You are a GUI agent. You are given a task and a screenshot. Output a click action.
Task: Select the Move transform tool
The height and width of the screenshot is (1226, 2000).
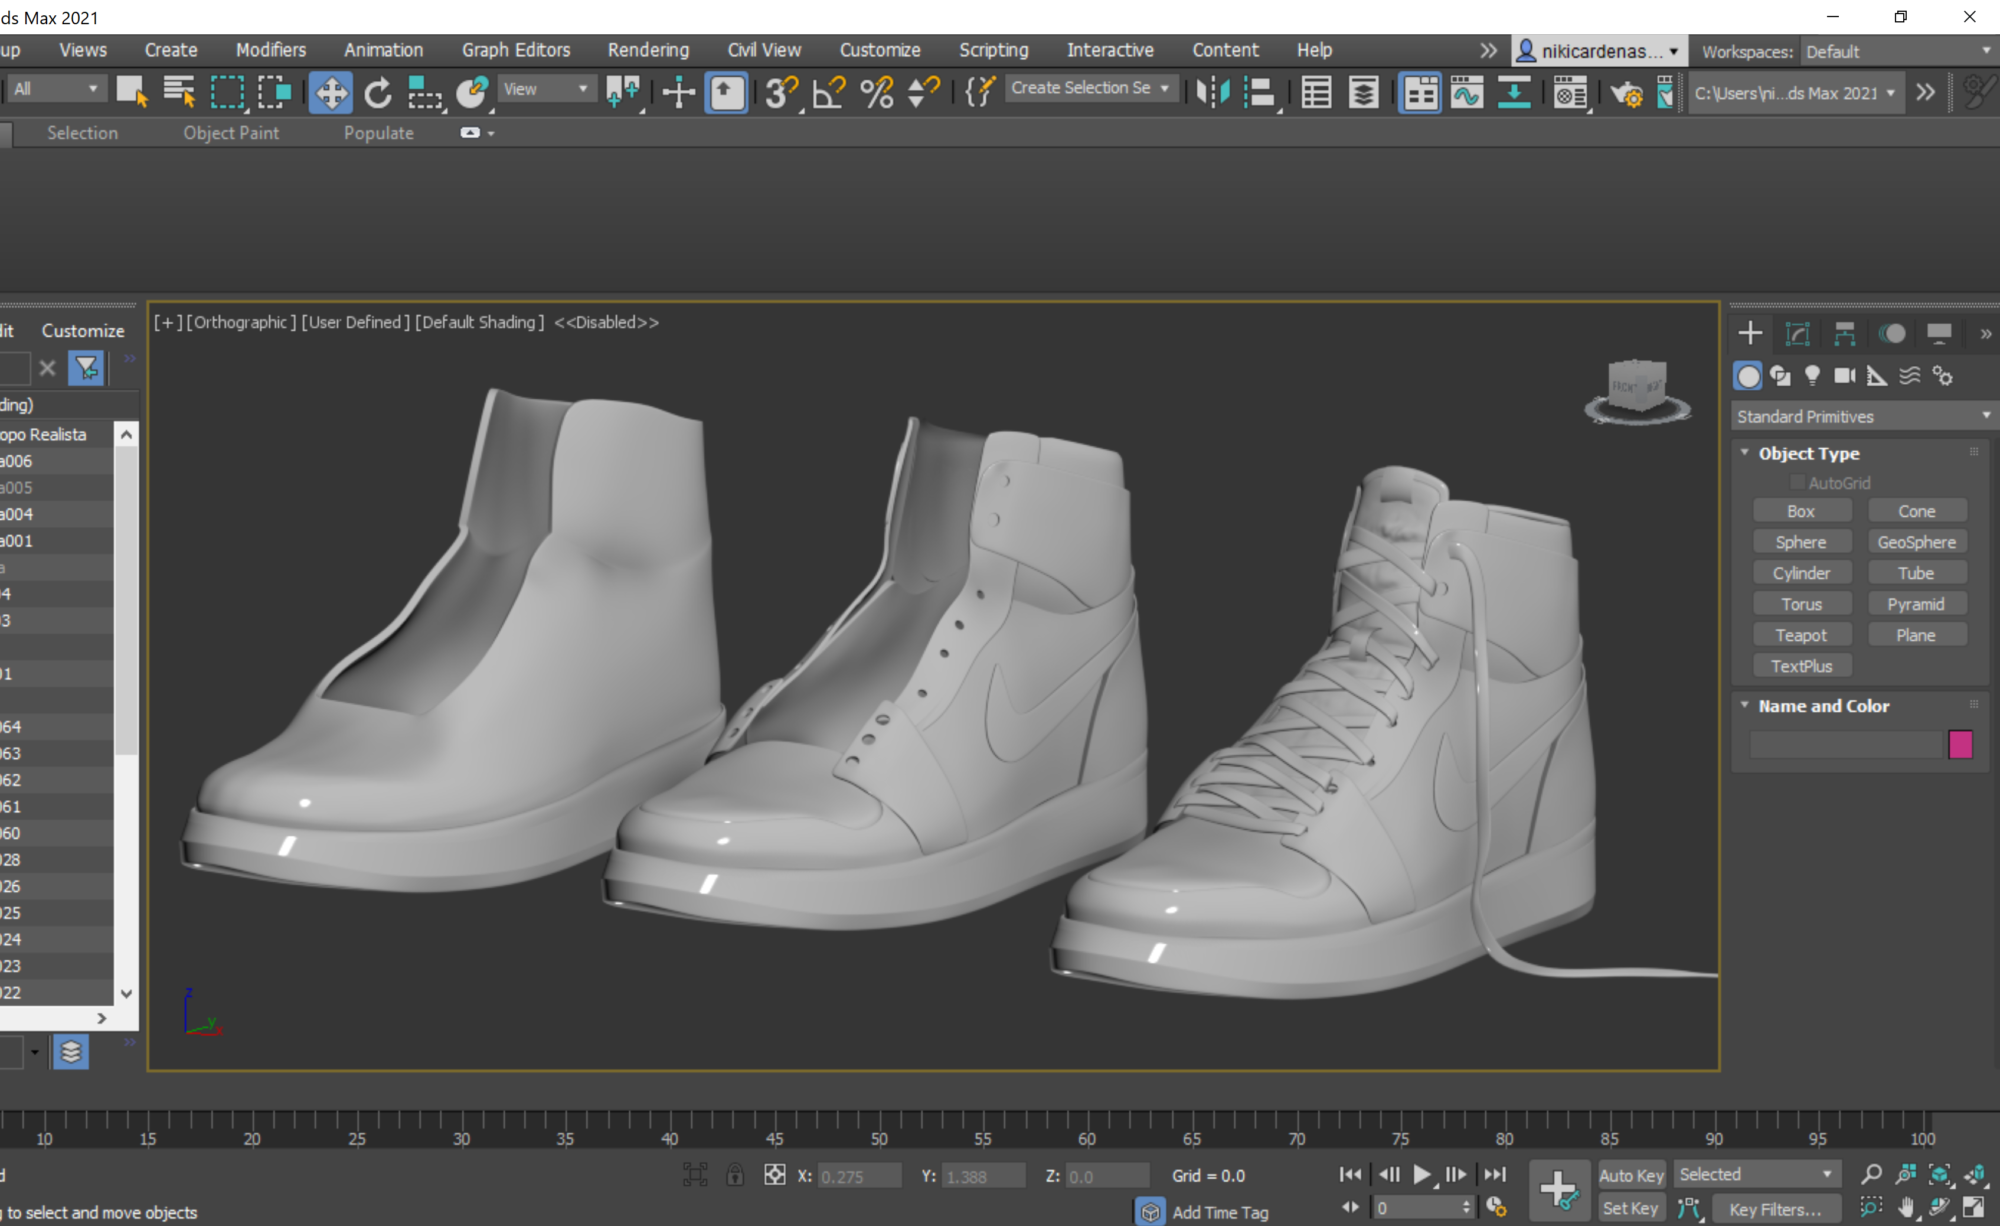[330, 93]
